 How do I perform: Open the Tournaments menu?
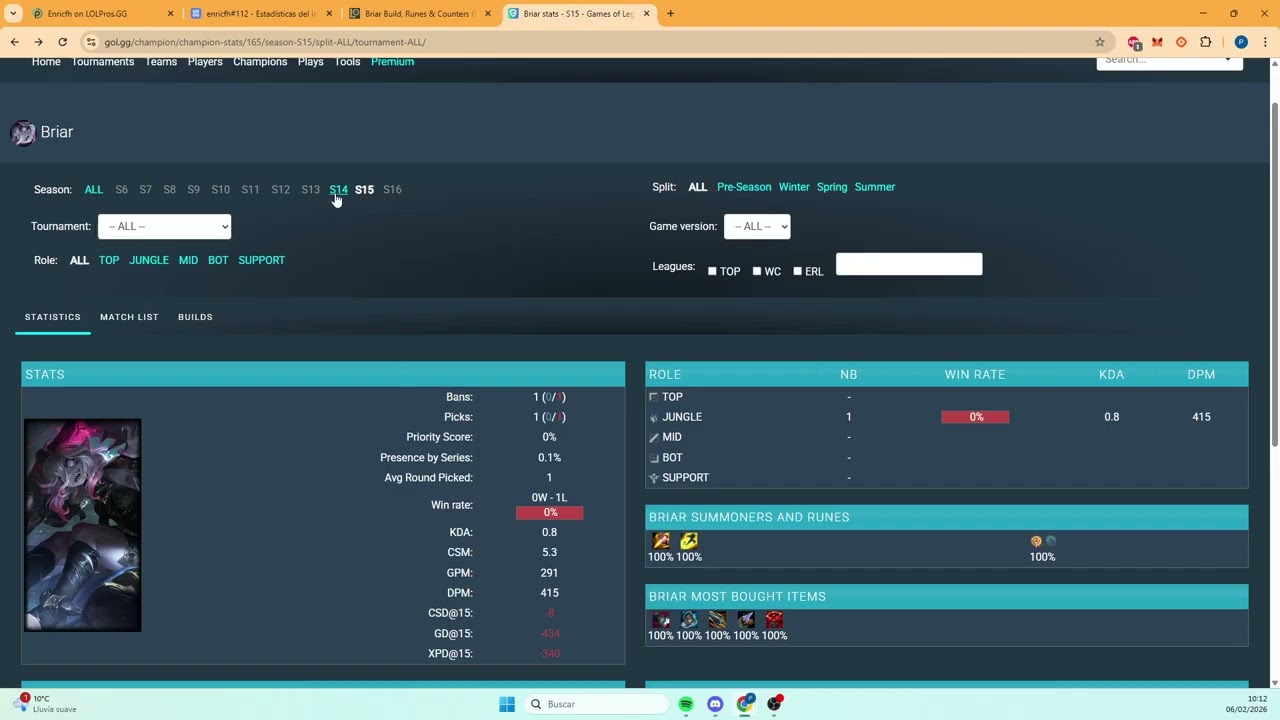click(103, 62)
